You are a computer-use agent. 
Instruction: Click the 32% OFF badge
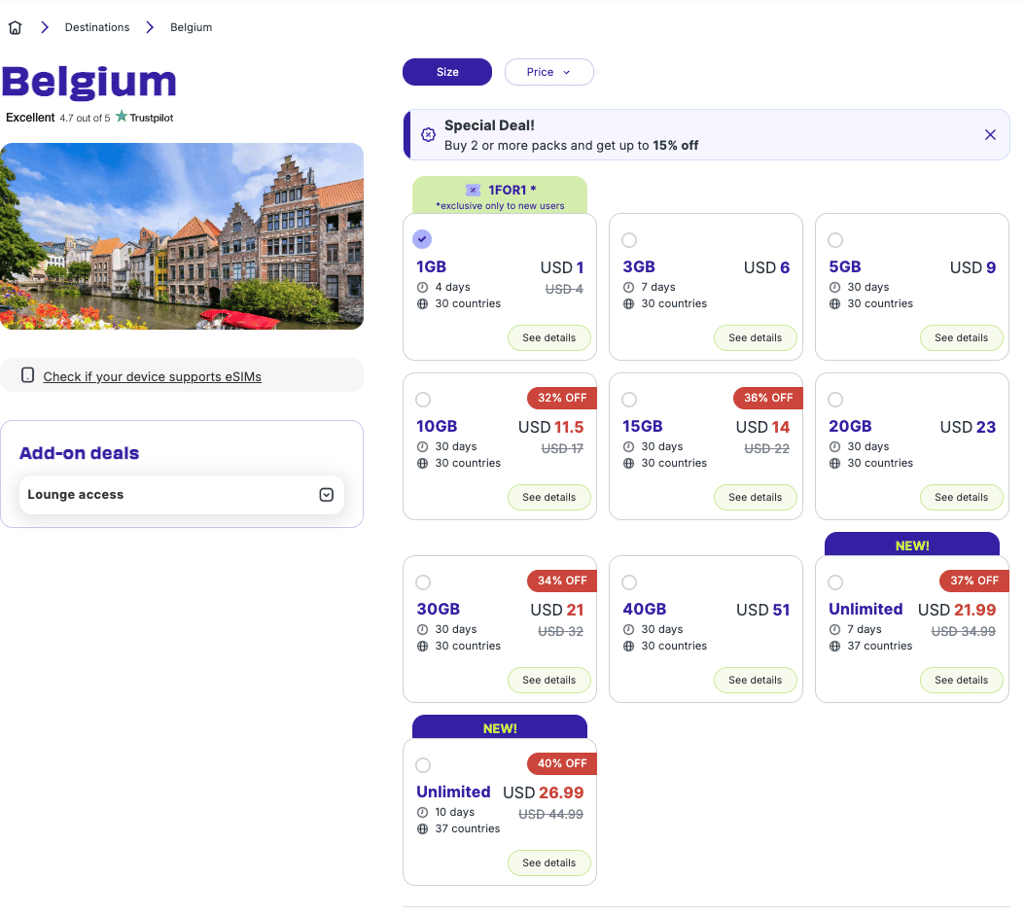(562, 398)
